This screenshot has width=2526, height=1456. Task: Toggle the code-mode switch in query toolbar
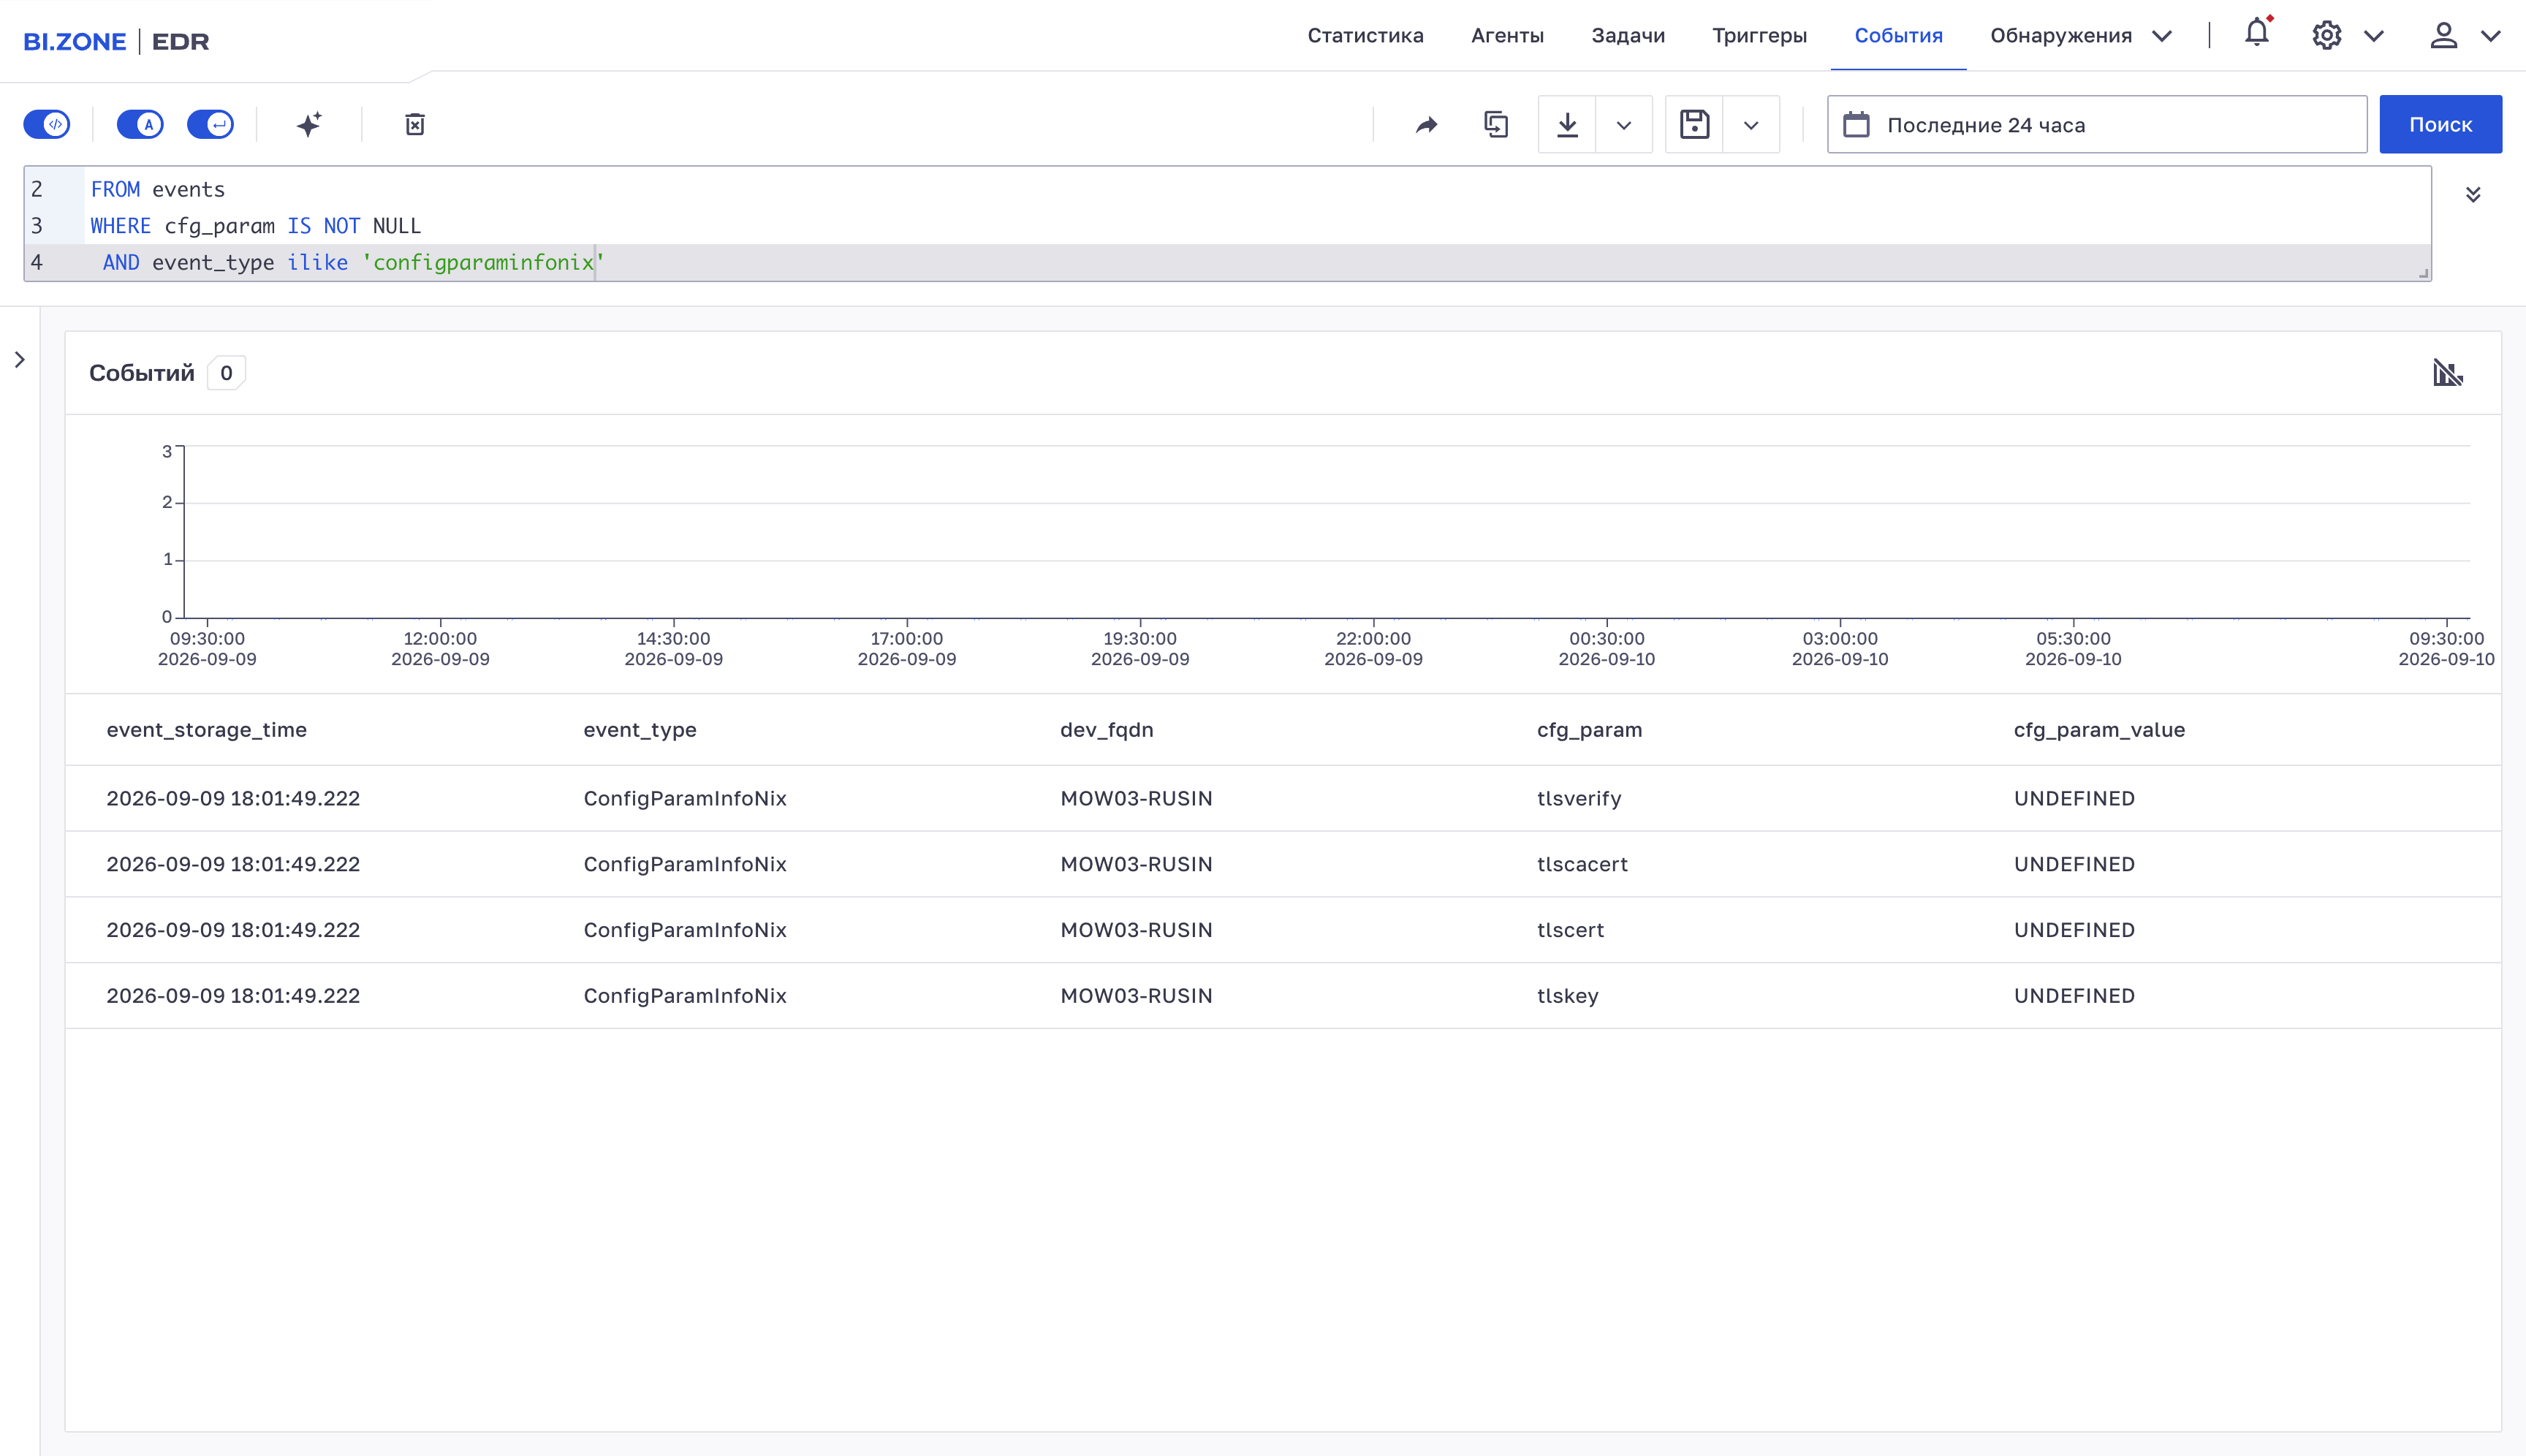click(x=47, y=124)
